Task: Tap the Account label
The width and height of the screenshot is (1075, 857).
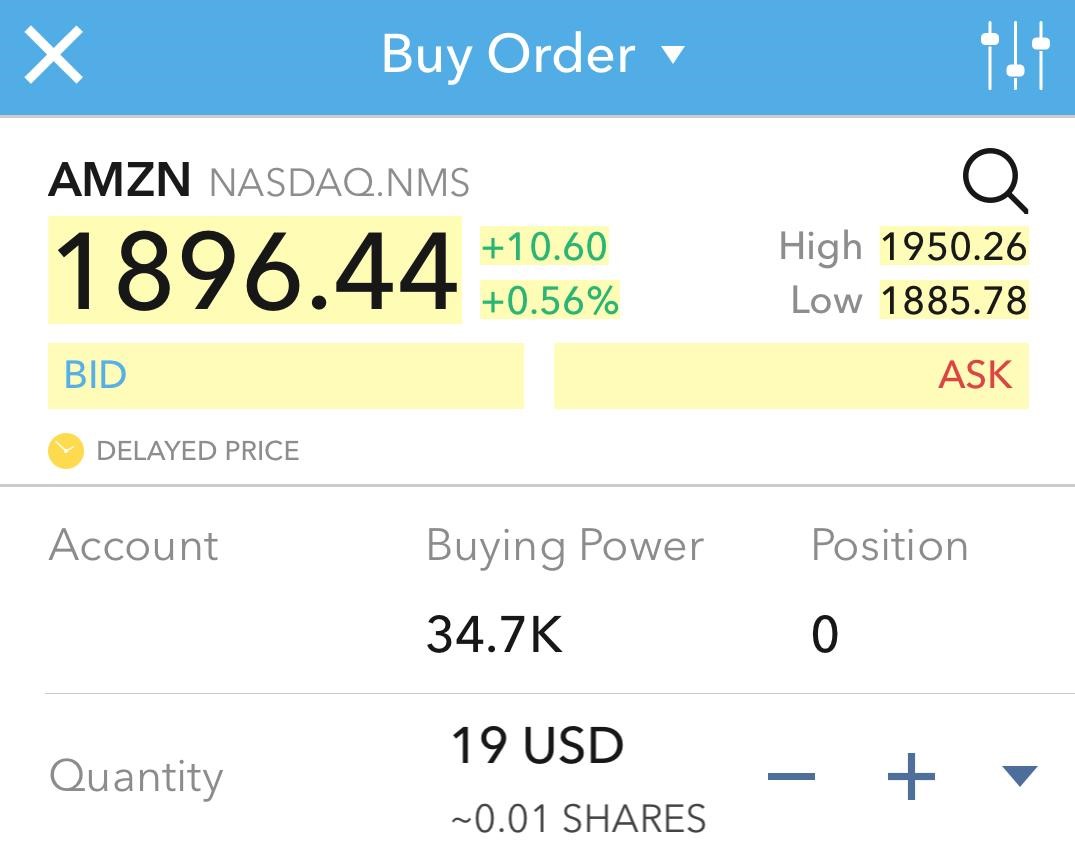Action: pyautogui.click(x=133, y=546)
